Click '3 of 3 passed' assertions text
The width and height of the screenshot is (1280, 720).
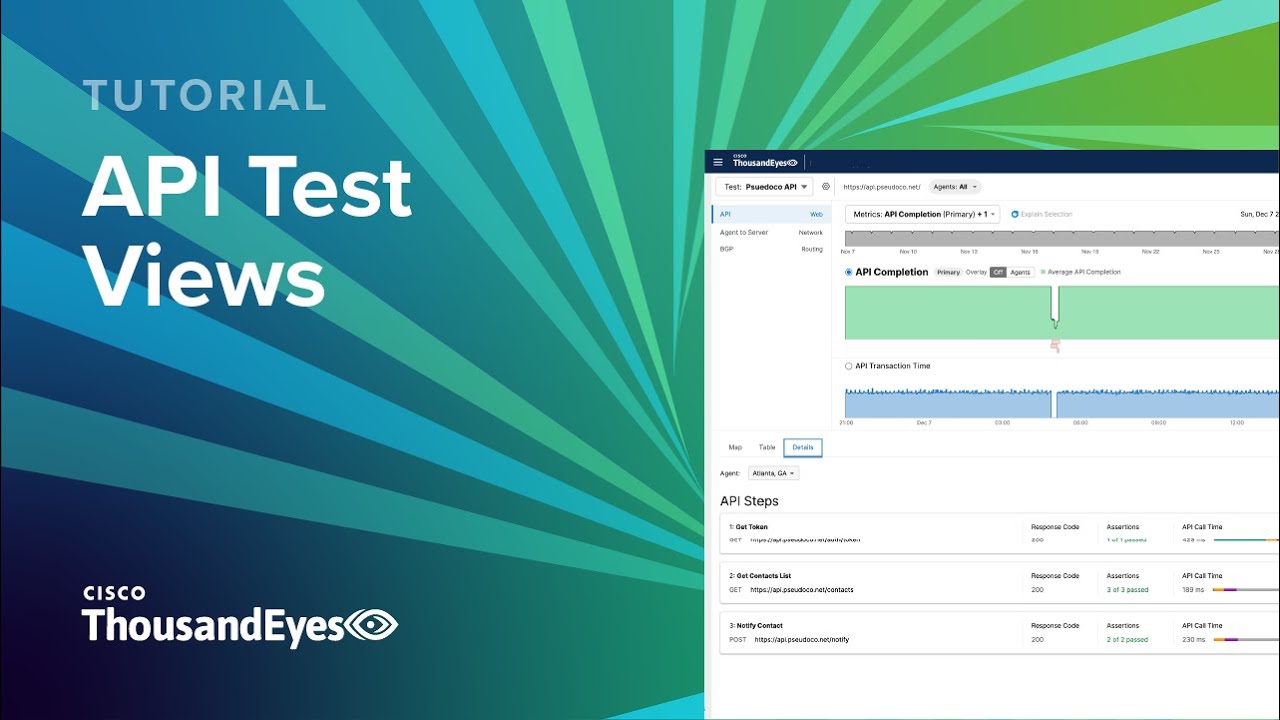tap(1127, 590)
